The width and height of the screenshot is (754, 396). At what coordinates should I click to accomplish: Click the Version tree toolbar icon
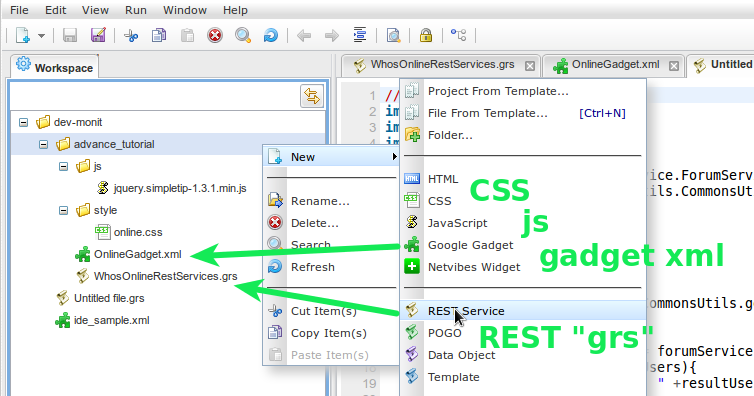pyautogui.click(x=458, y=35)
